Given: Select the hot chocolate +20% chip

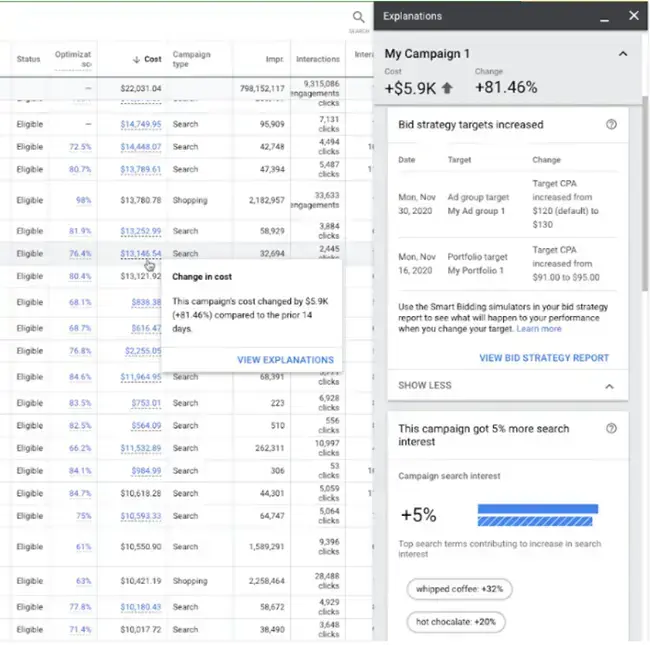Looking at the screenshot, I should point(456,622).
